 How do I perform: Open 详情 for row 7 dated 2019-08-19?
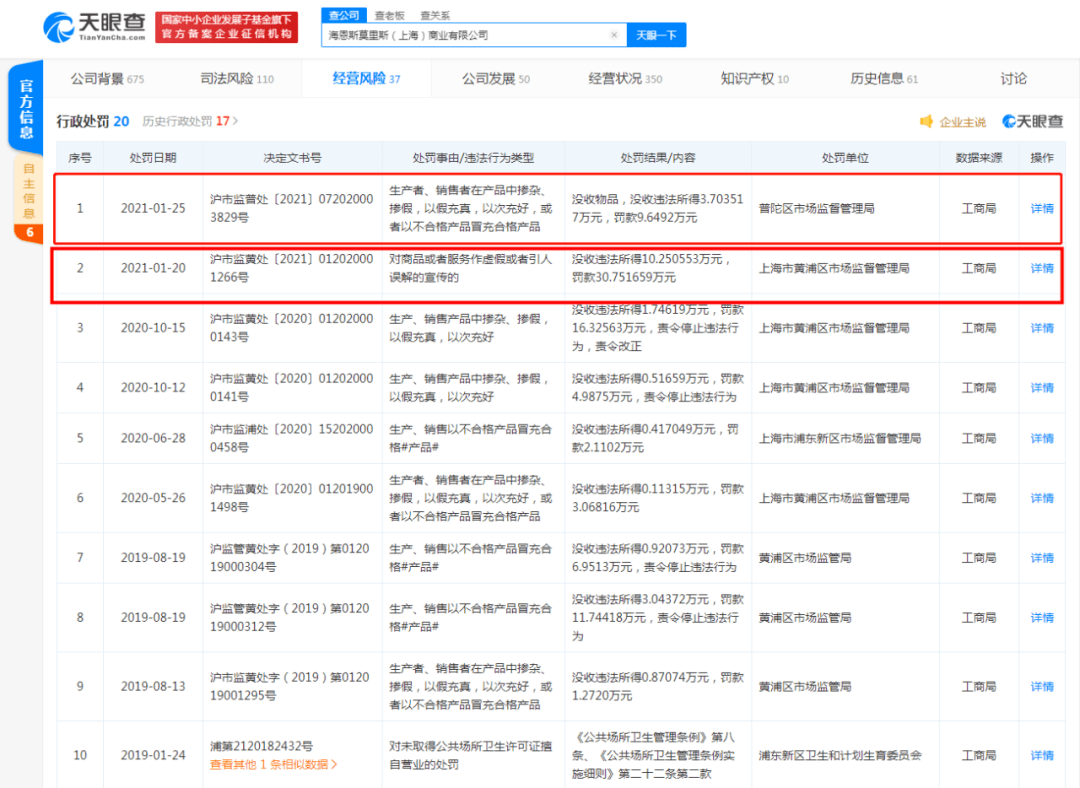[x=1041, y=558]
